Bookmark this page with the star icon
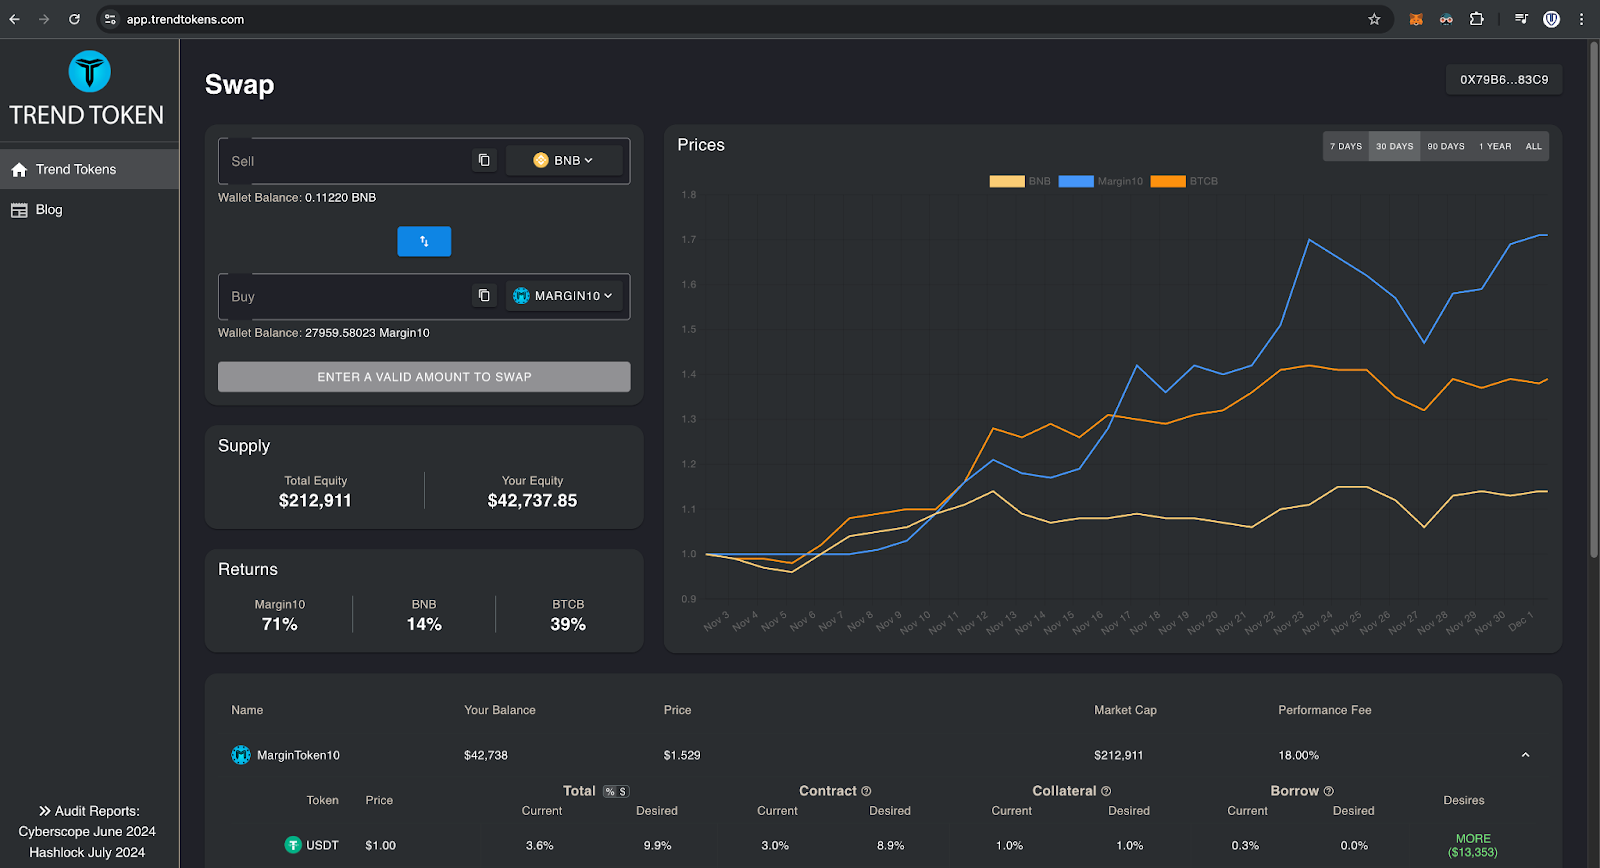Image resolution: width=1600 pixels, height=868 pixels. click(1374, 19)
